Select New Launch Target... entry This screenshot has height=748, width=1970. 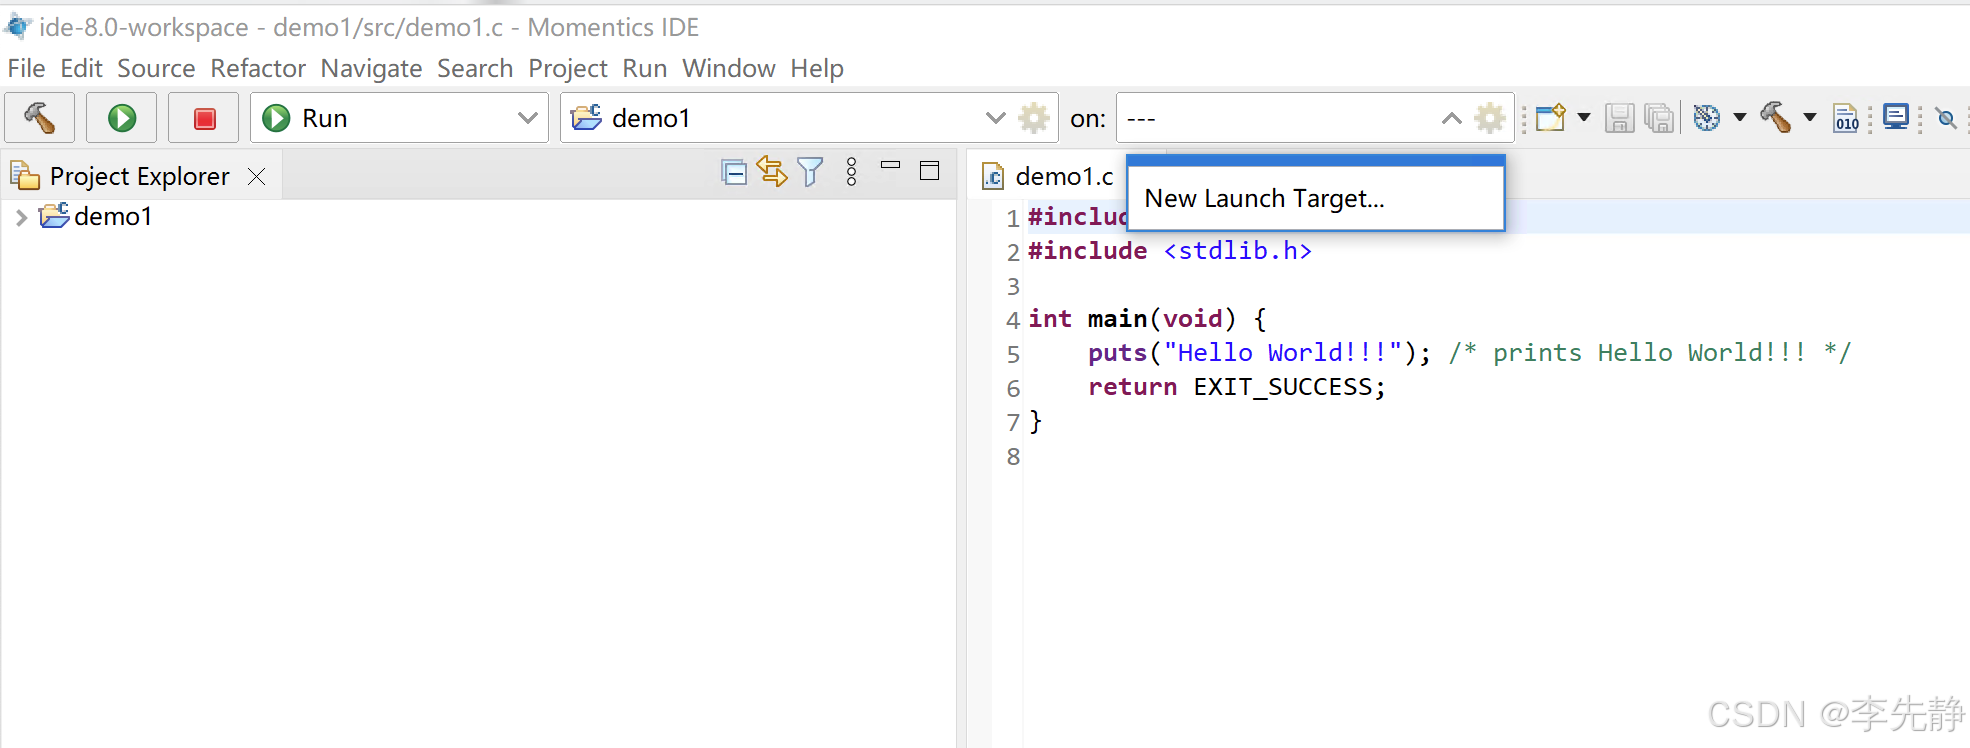[x=1315, y=198]
